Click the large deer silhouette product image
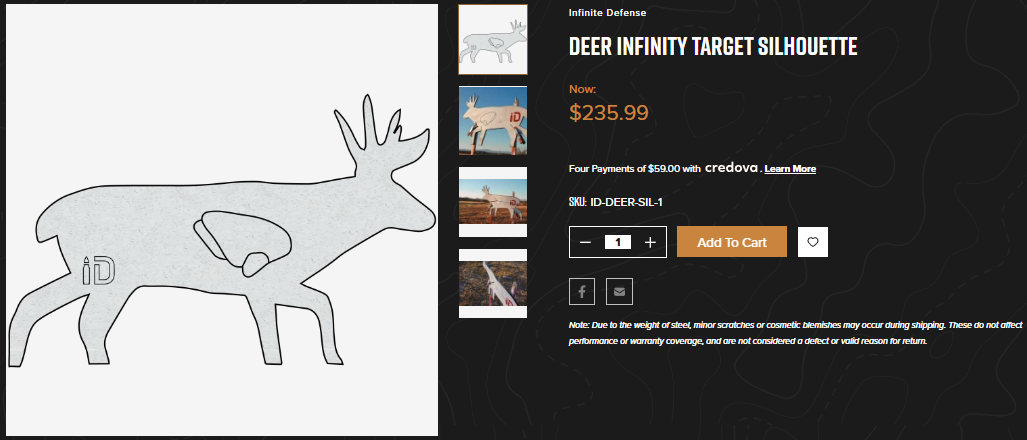The height and width of the screenshot is (440, 1027). [220, 220]
